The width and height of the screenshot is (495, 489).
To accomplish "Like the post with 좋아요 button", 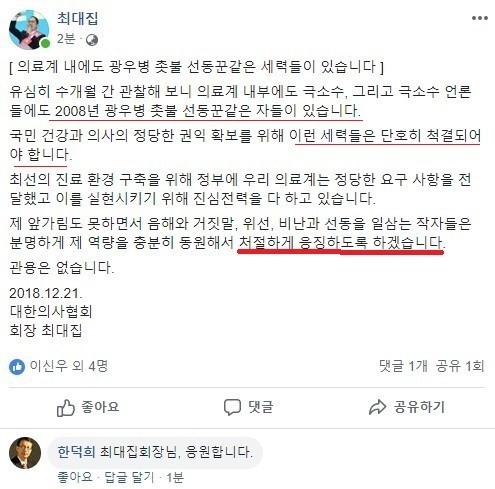I will coord(88,408).
